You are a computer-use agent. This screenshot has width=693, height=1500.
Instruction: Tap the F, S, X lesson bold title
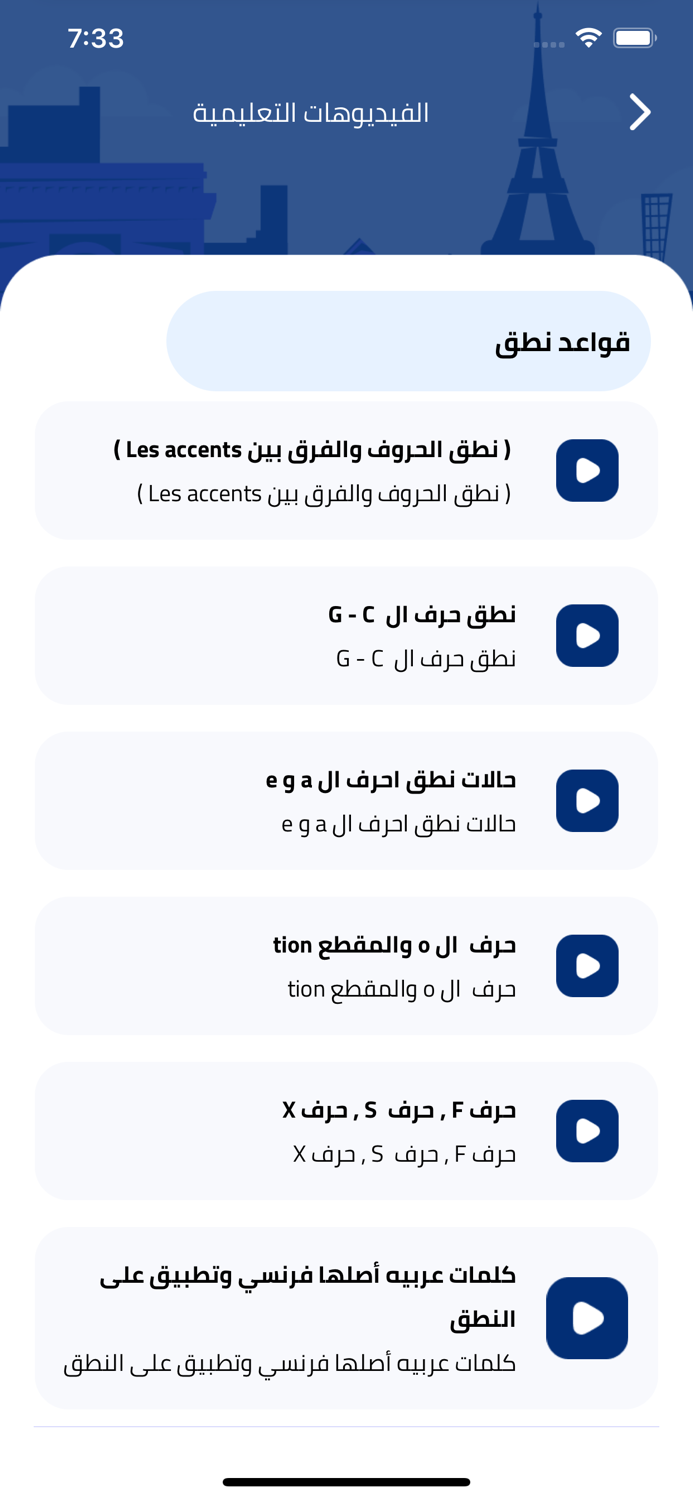coord(398,1110)
